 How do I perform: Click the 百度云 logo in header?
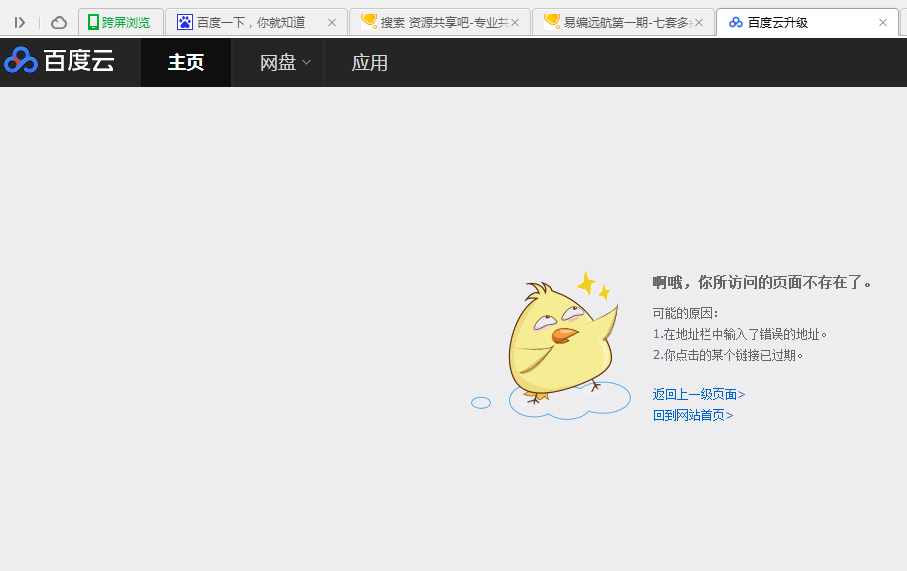coord(60,61)
